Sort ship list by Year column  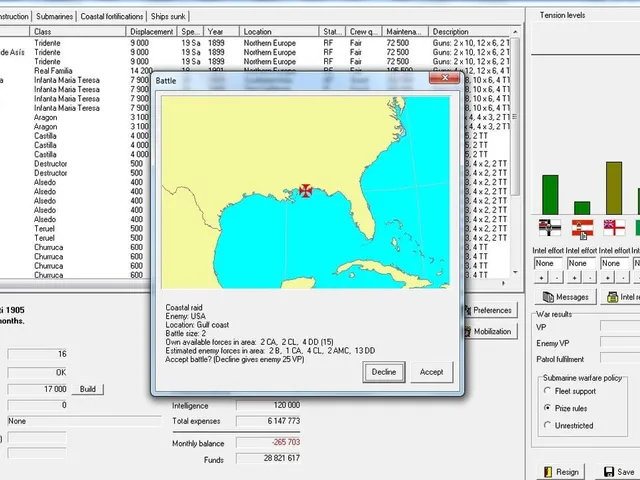click(221, 31)
